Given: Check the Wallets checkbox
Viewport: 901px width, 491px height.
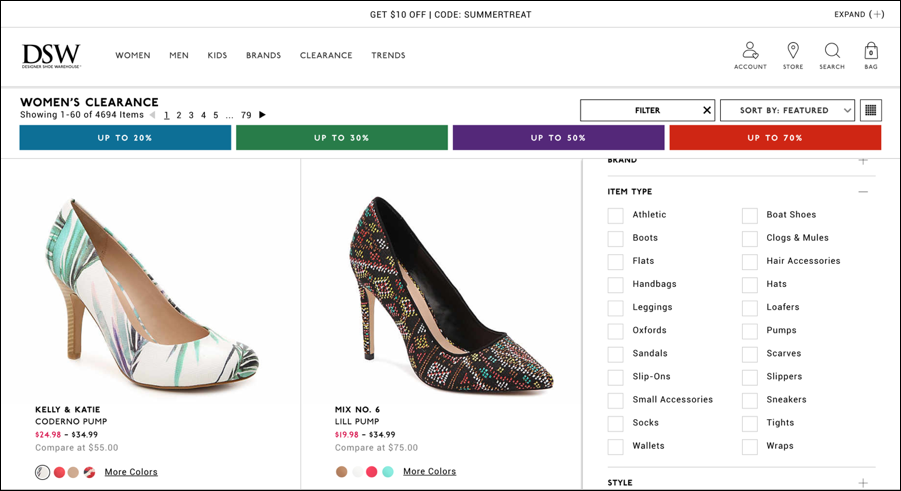Looking at the screenshot, I should [615, 446].
